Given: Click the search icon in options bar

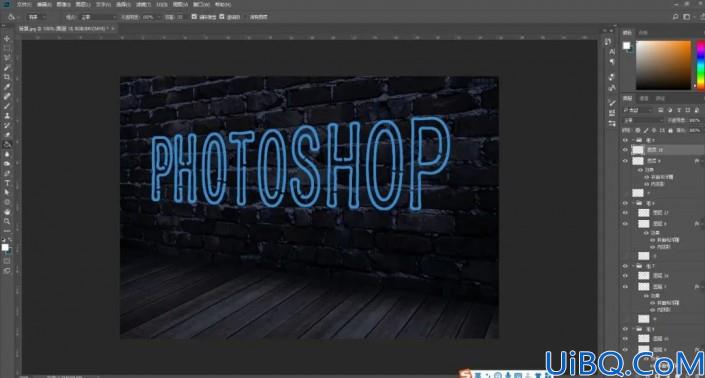Looking at the screenshot, I should click(x=675, y=17).
